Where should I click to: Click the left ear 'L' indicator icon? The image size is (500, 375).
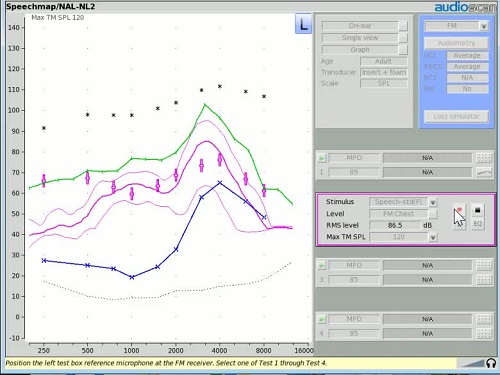[x=303, y=24]
